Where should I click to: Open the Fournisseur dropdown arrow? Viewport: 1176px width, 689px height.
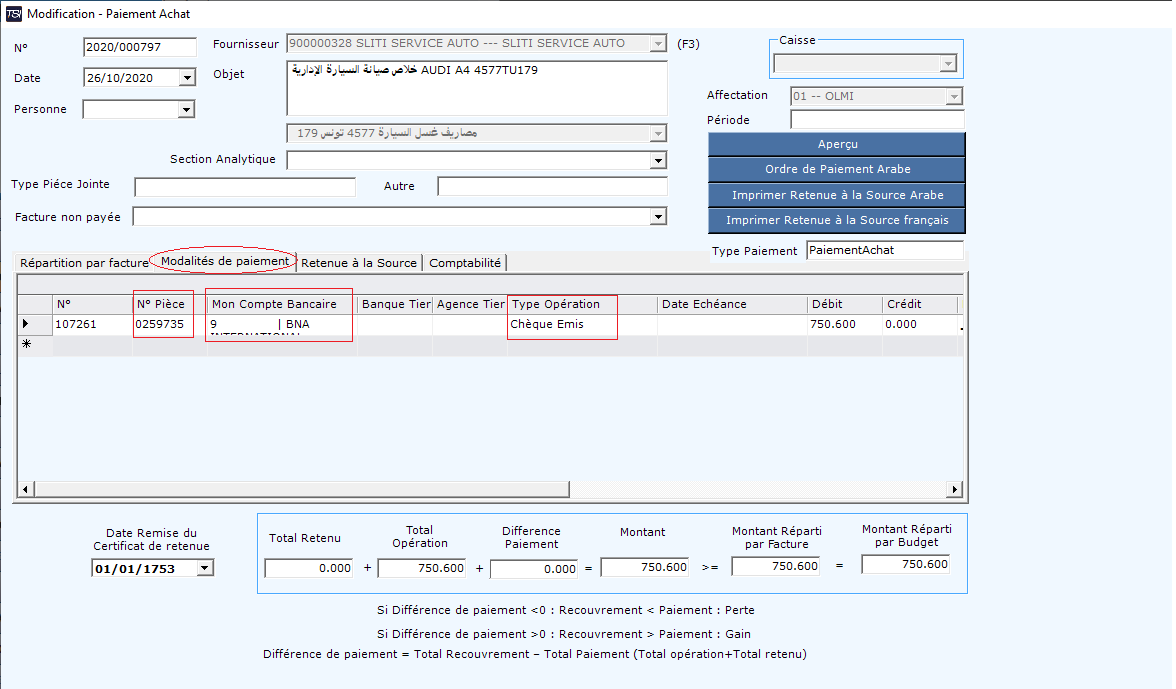pyautogui.click(x=658, y=43)
